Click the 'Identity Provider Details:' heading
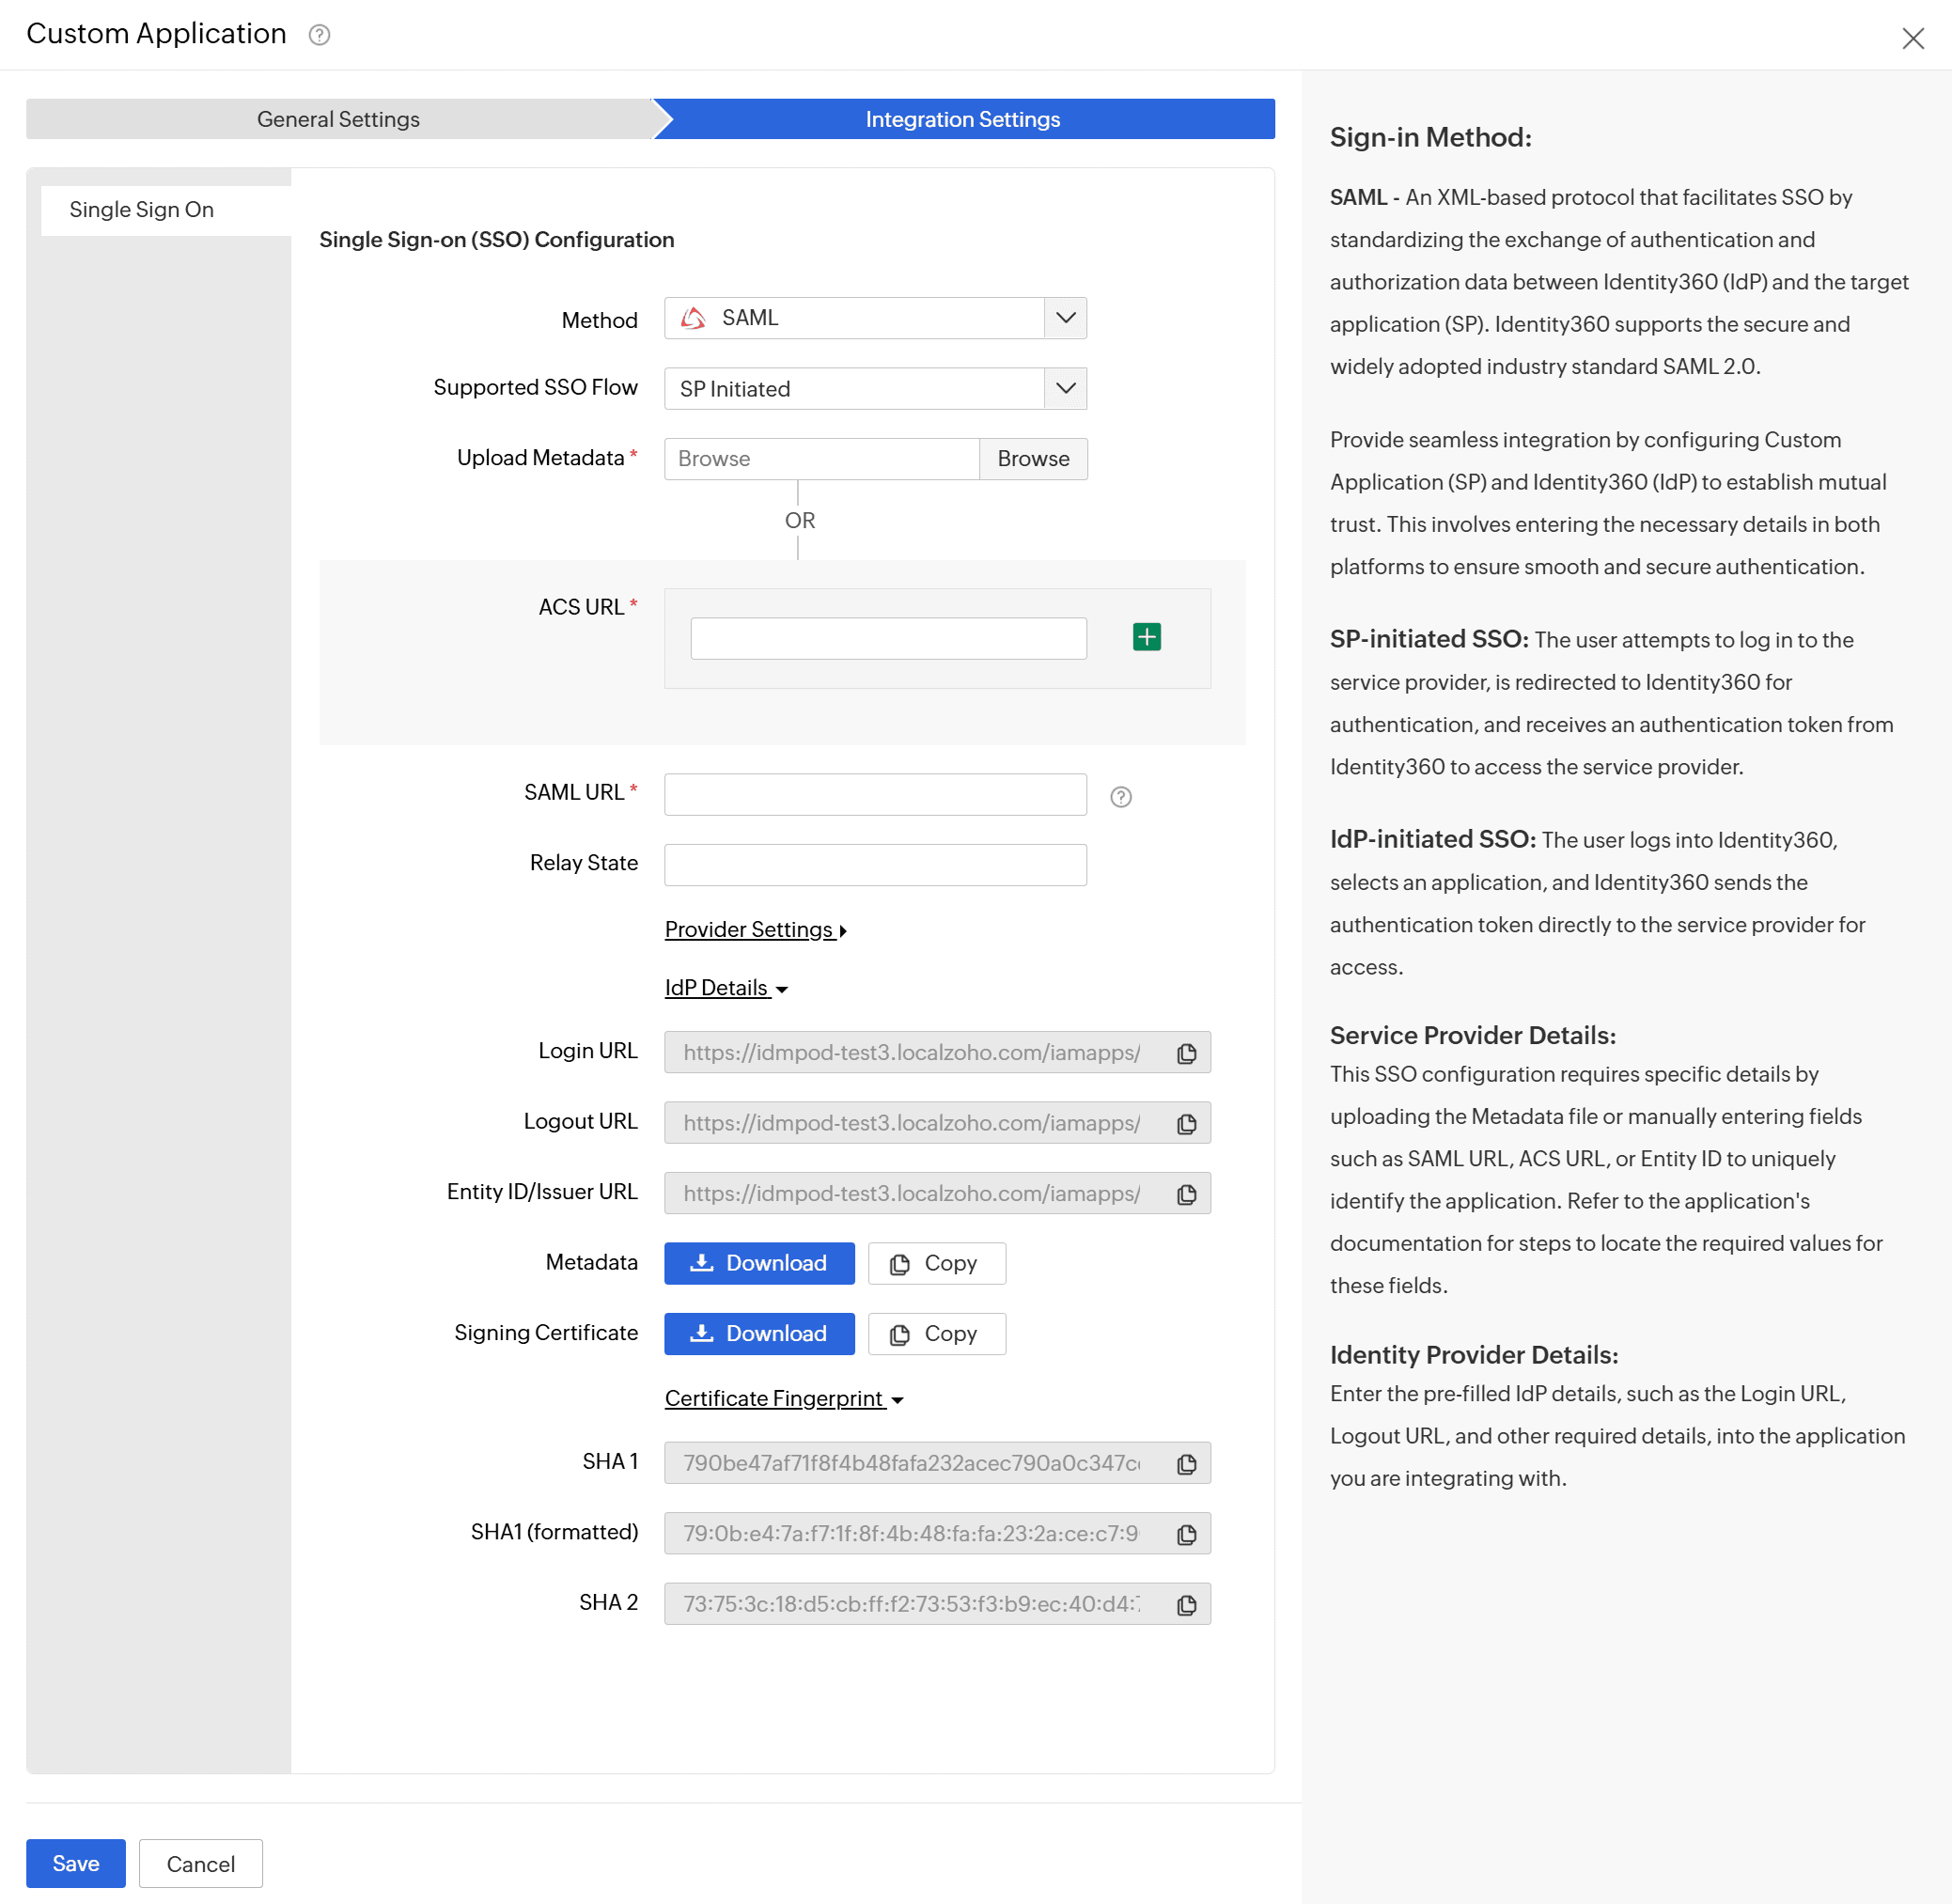1952x1904 pixels. click(x=1473, y=1355)
